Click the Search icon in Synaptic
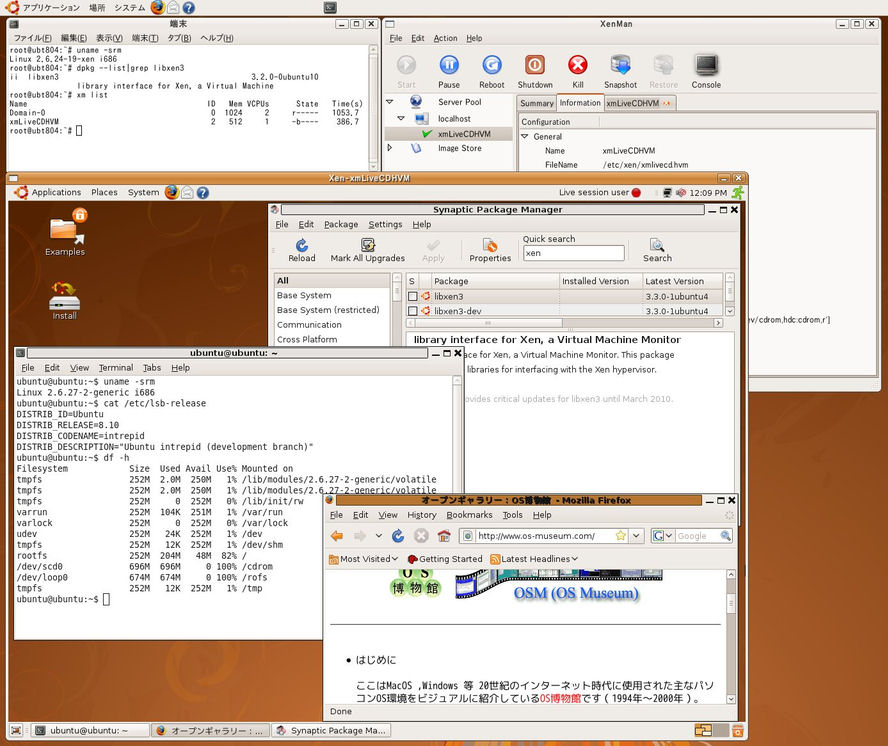Image resolution: width=888 pixels, height=746 pixels. (657, 245)
